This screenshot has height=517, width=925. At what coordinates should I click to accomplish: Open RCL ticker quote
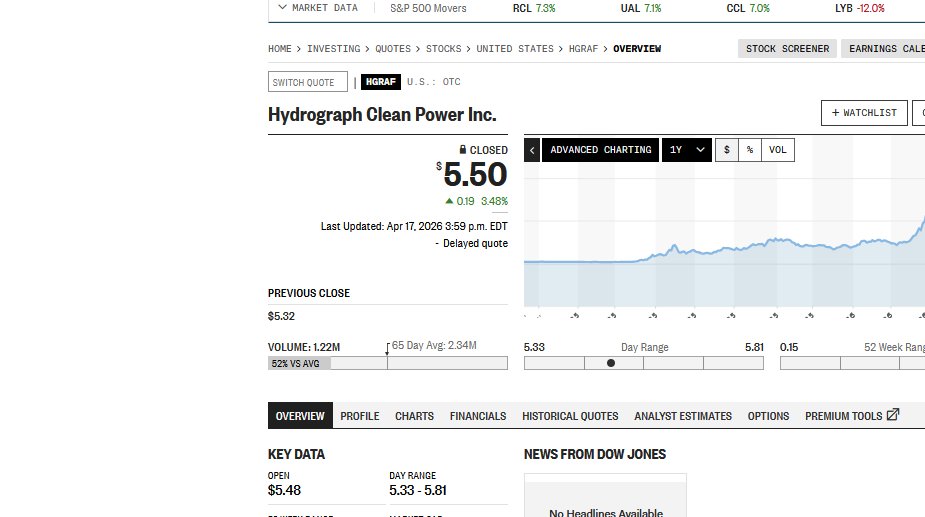point(534,8)
